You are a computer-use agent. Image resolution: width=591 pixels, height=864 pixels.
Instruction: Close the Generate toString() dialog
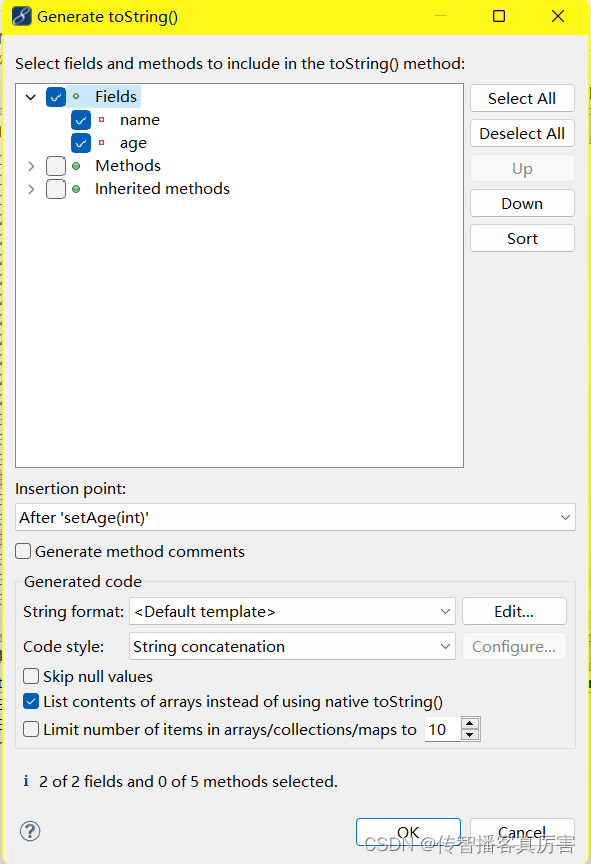click(x=558, y=16)
